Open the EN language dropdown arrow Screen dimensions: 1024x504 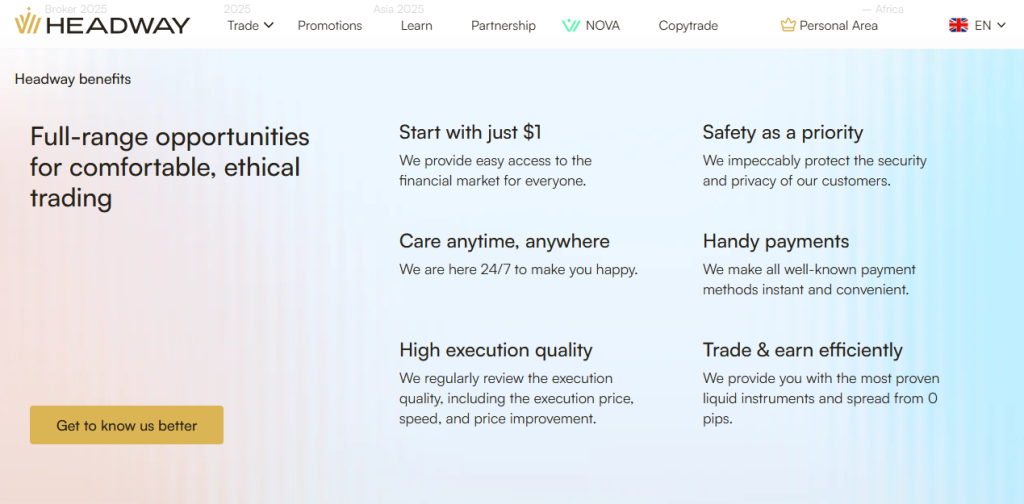pos(1001,25)
